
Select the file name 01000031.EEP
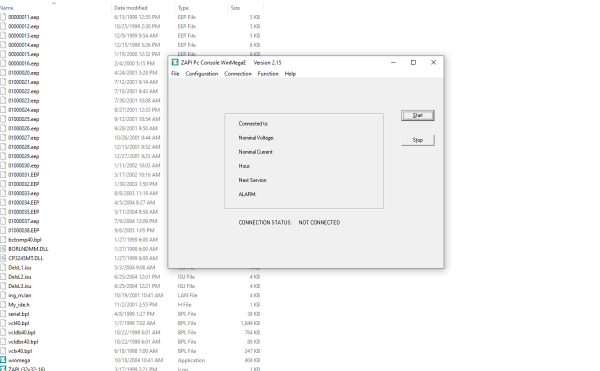point(24,175)
